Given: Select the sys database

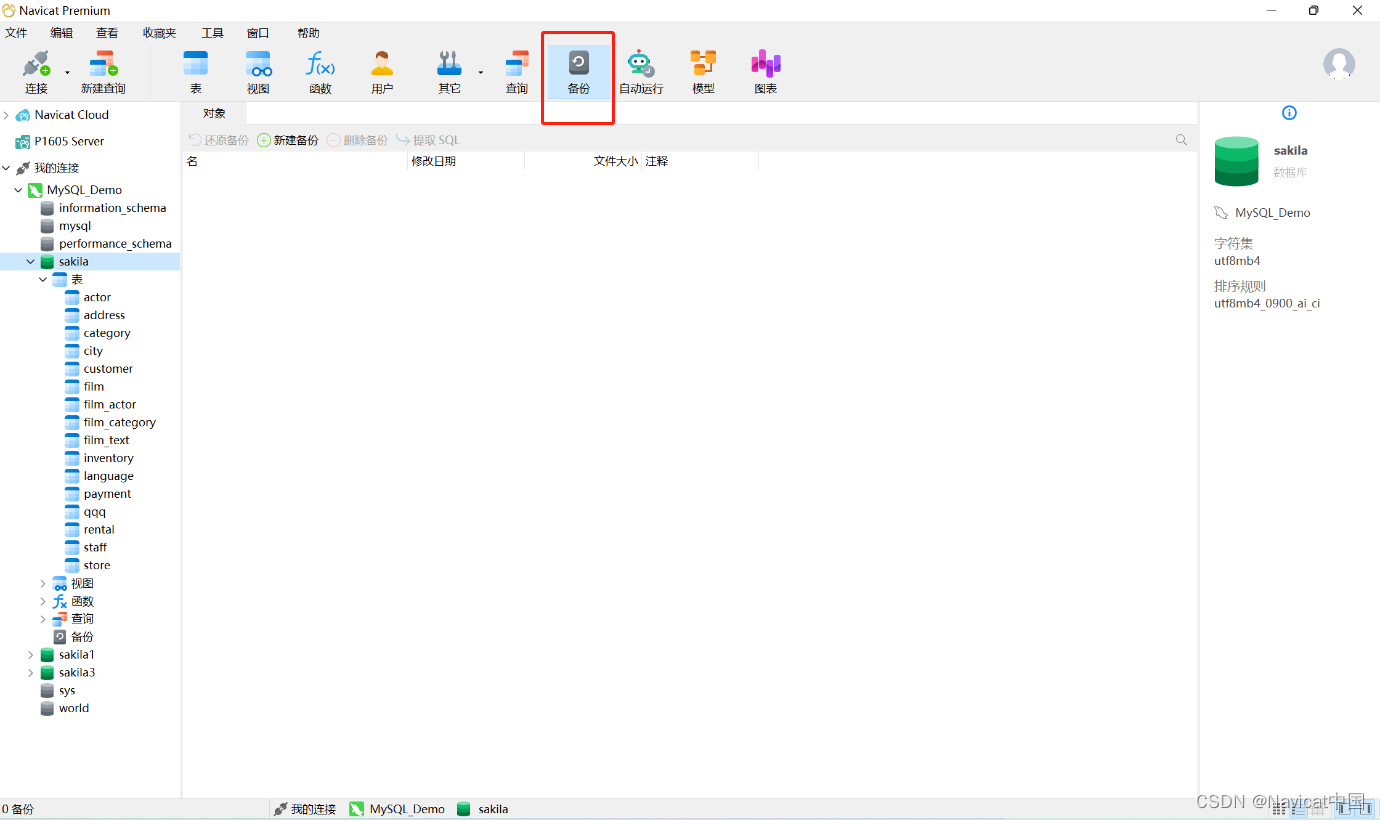Looking at the screenshot, I should click(67, 690).
